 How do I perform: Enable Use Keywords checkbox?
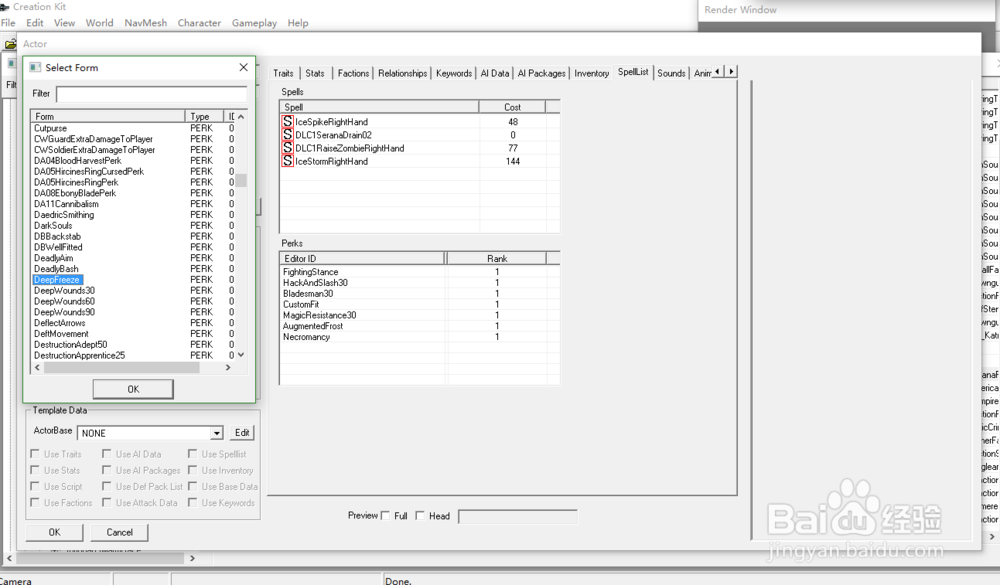pyautogui.click(x=192, y=503)
